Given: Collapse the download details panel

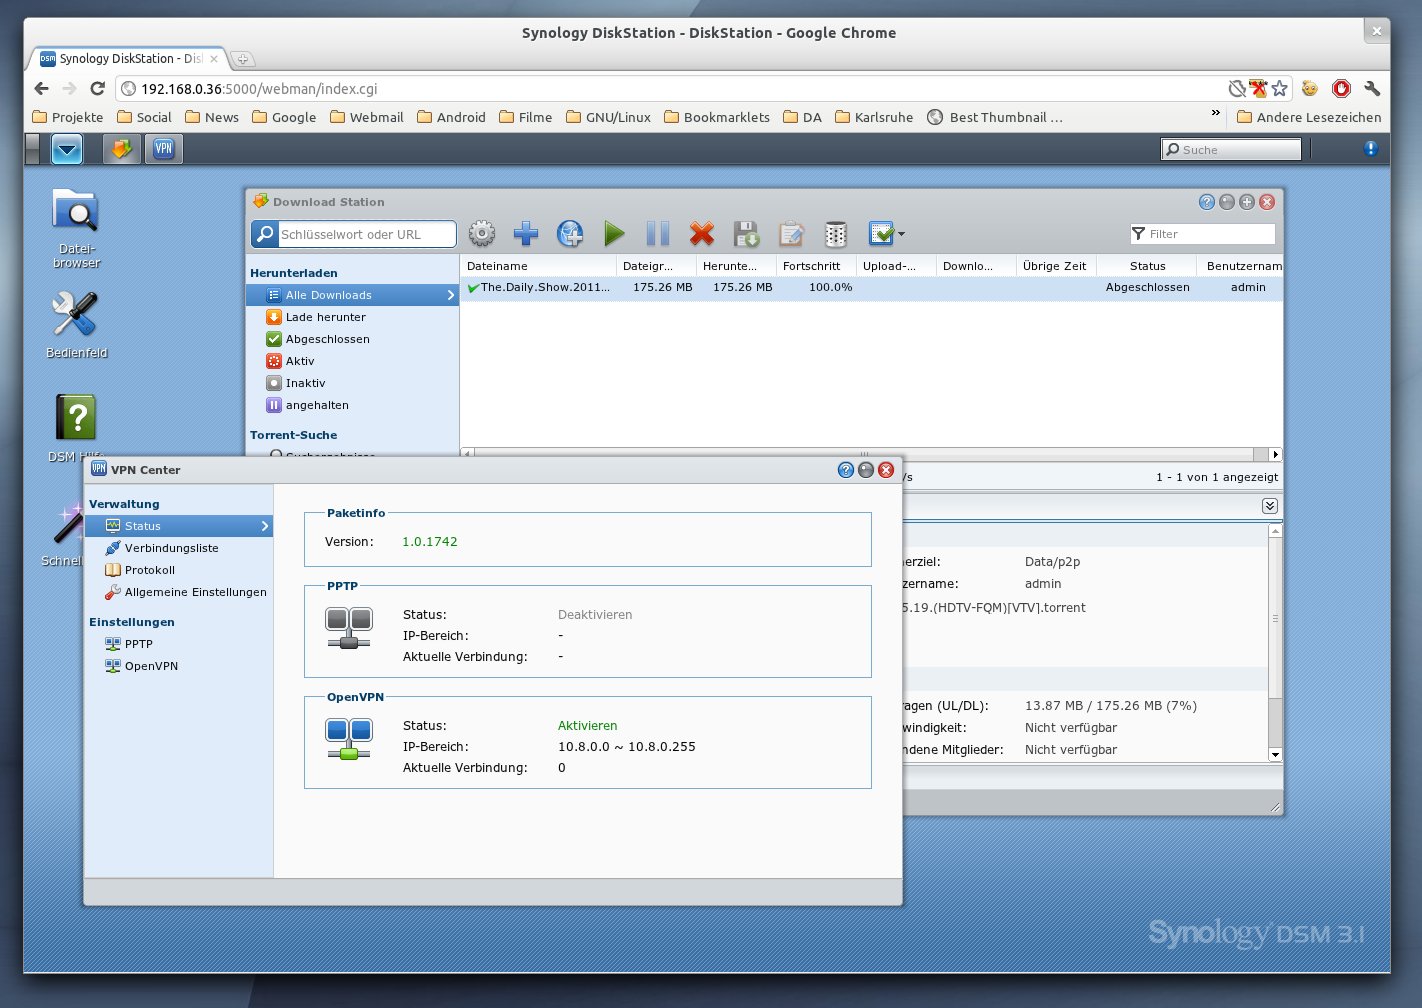Looking at the screenshot, I should 1269,506.
